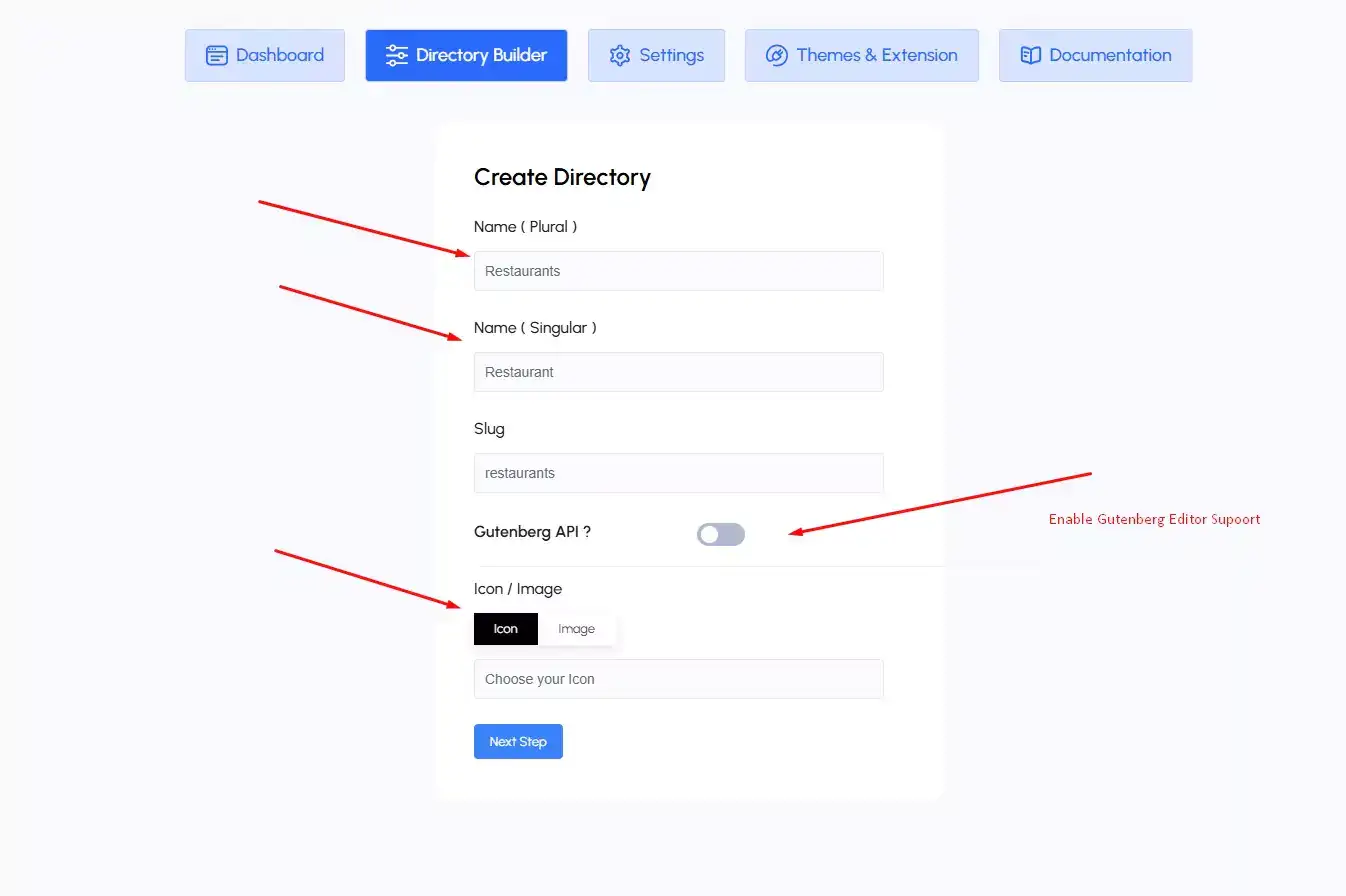The image size is (1346, 896).
Task: Click the Create Directory heading
Action: [562, 177]
